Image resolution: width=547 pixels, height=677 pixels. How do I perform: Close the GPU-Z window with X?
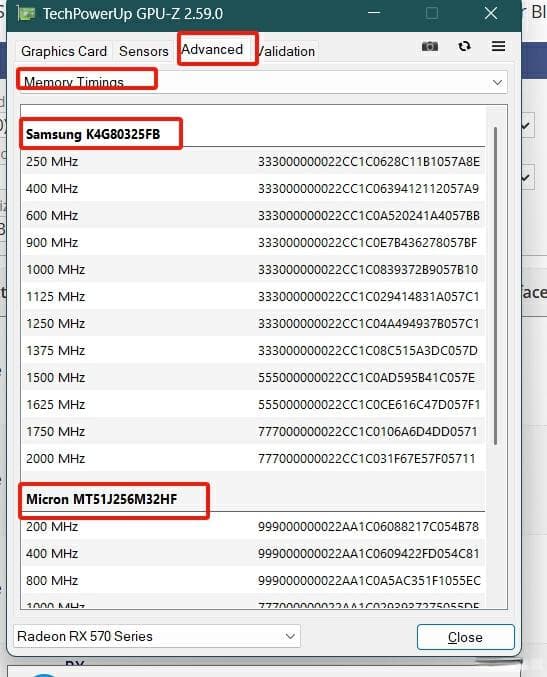click(491, 13)
